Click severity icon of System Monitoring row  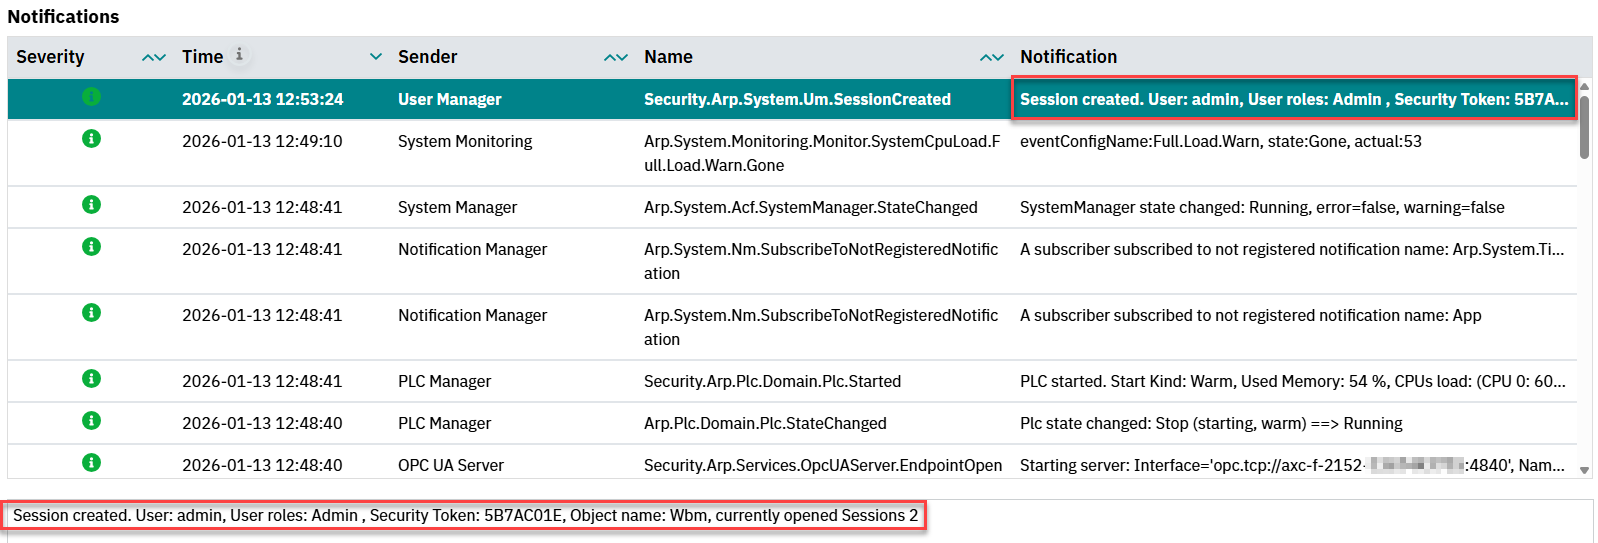point(91,139)
